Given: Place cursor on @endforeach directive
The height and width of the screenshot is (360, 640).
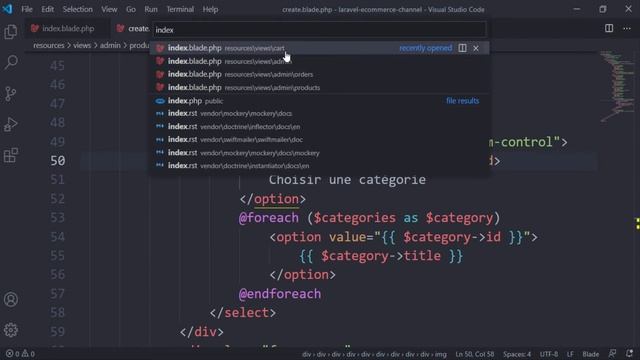Looking at the screenshot, I should pyautogui.click(x=280, y=294).
